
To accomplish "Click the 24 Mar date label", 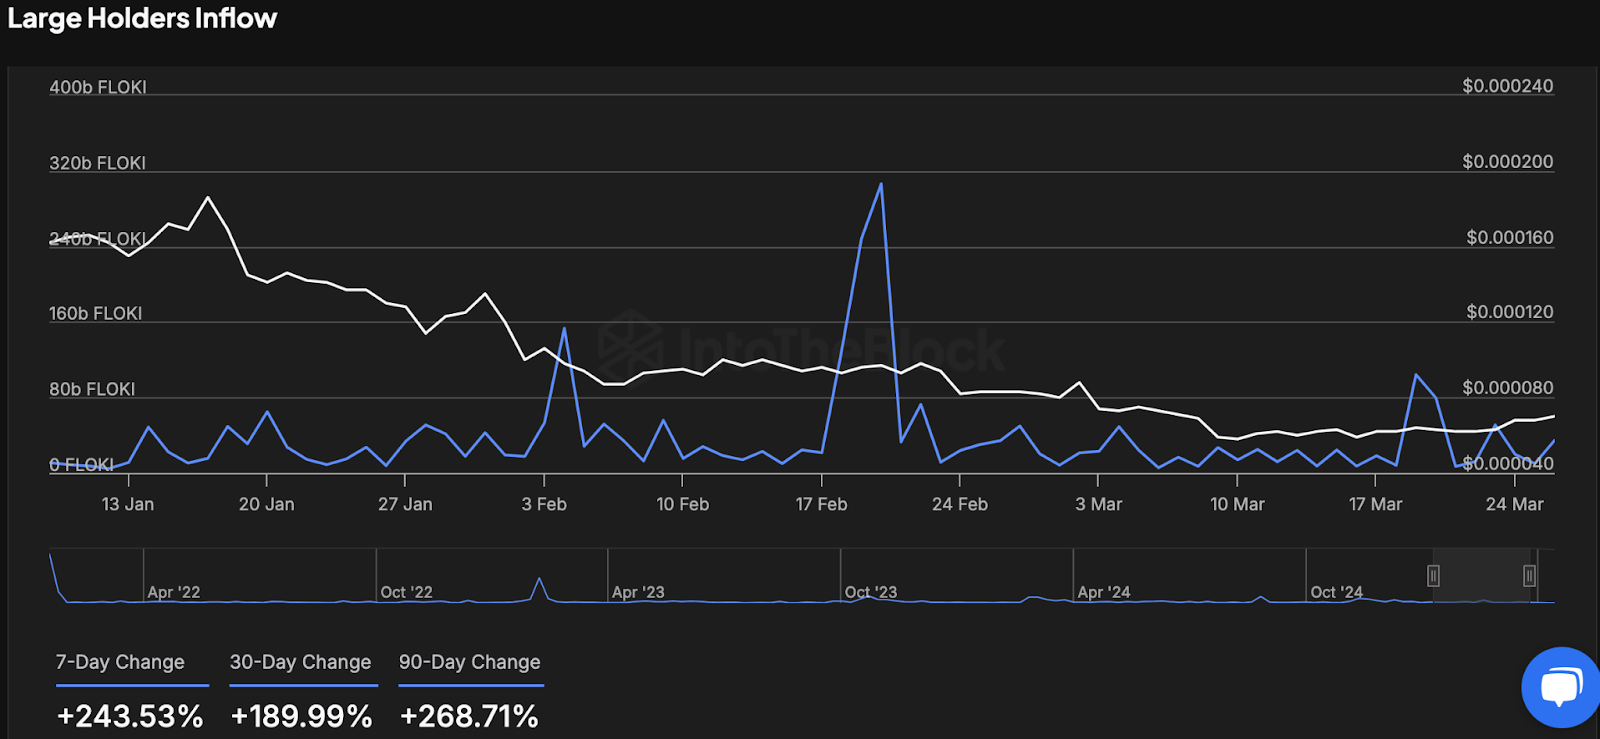I will [x=1514, y=504].
